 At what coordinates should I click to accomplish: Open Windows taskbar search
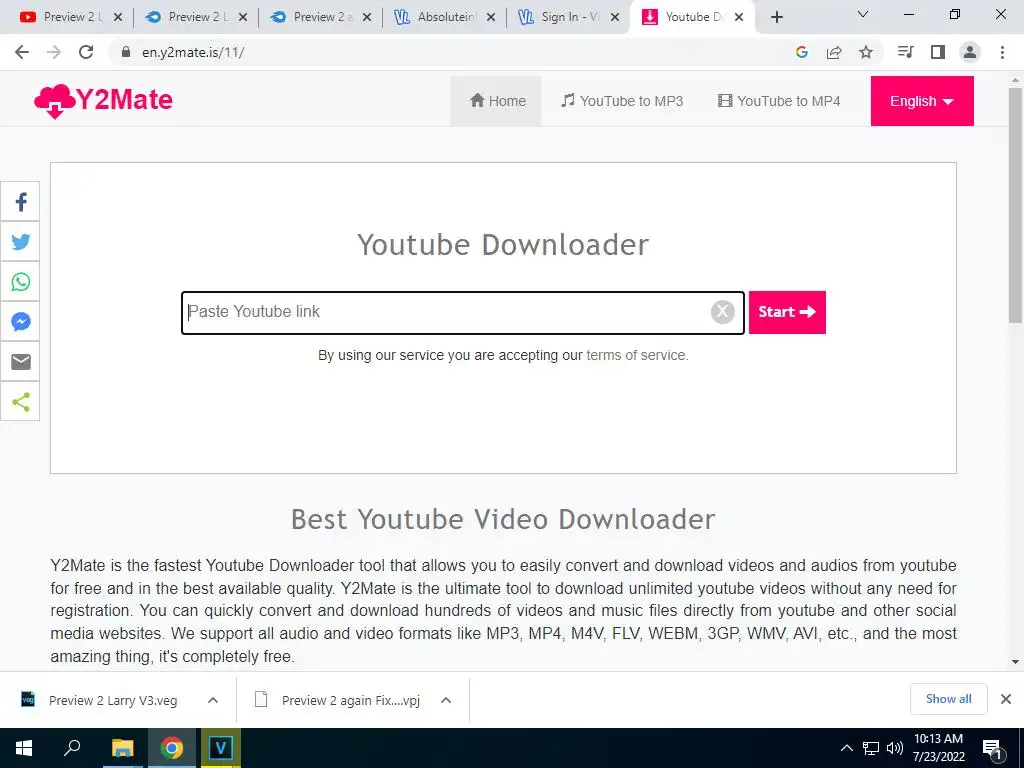pos(72,748)
